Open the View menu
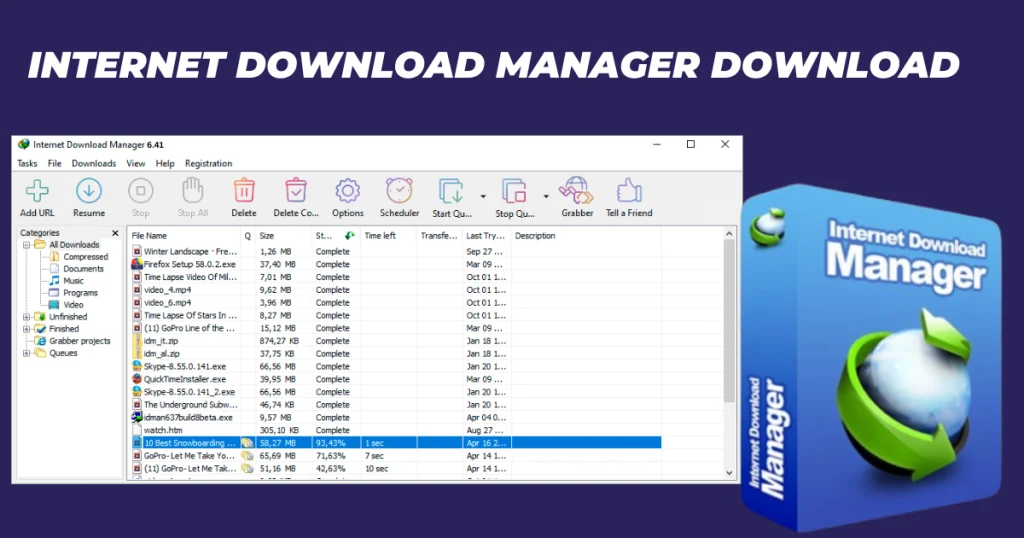Image resolution: width=1024 pixels, height=538 pixels. coord(136,163)
